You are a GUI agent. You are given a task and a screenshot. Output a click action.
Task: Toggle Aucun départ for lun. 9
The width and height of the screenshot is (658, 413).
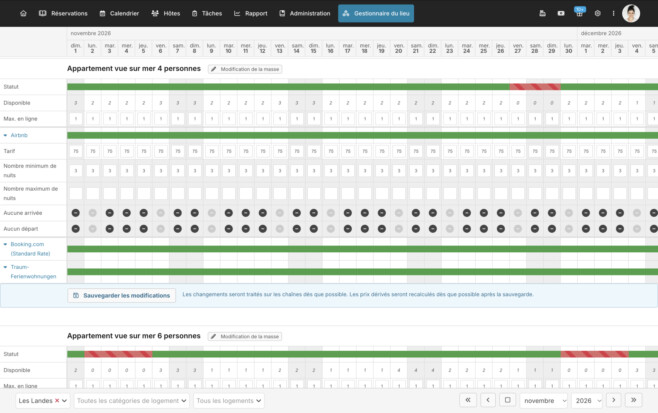pyautogui.click(x=212, y=229)
